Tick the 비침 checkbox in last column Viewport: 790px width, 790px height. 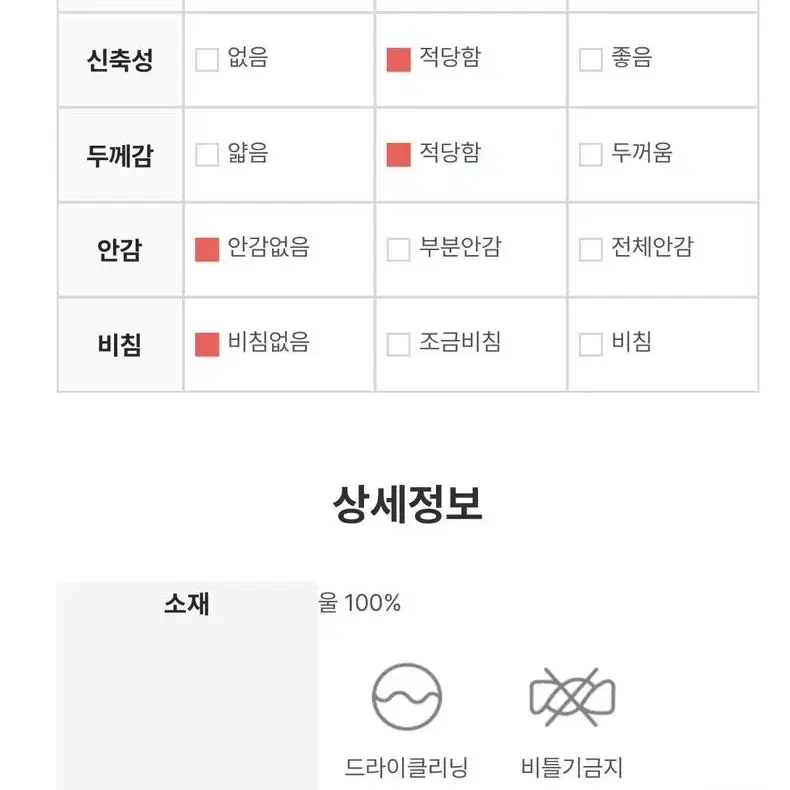[x=590, y=345]
